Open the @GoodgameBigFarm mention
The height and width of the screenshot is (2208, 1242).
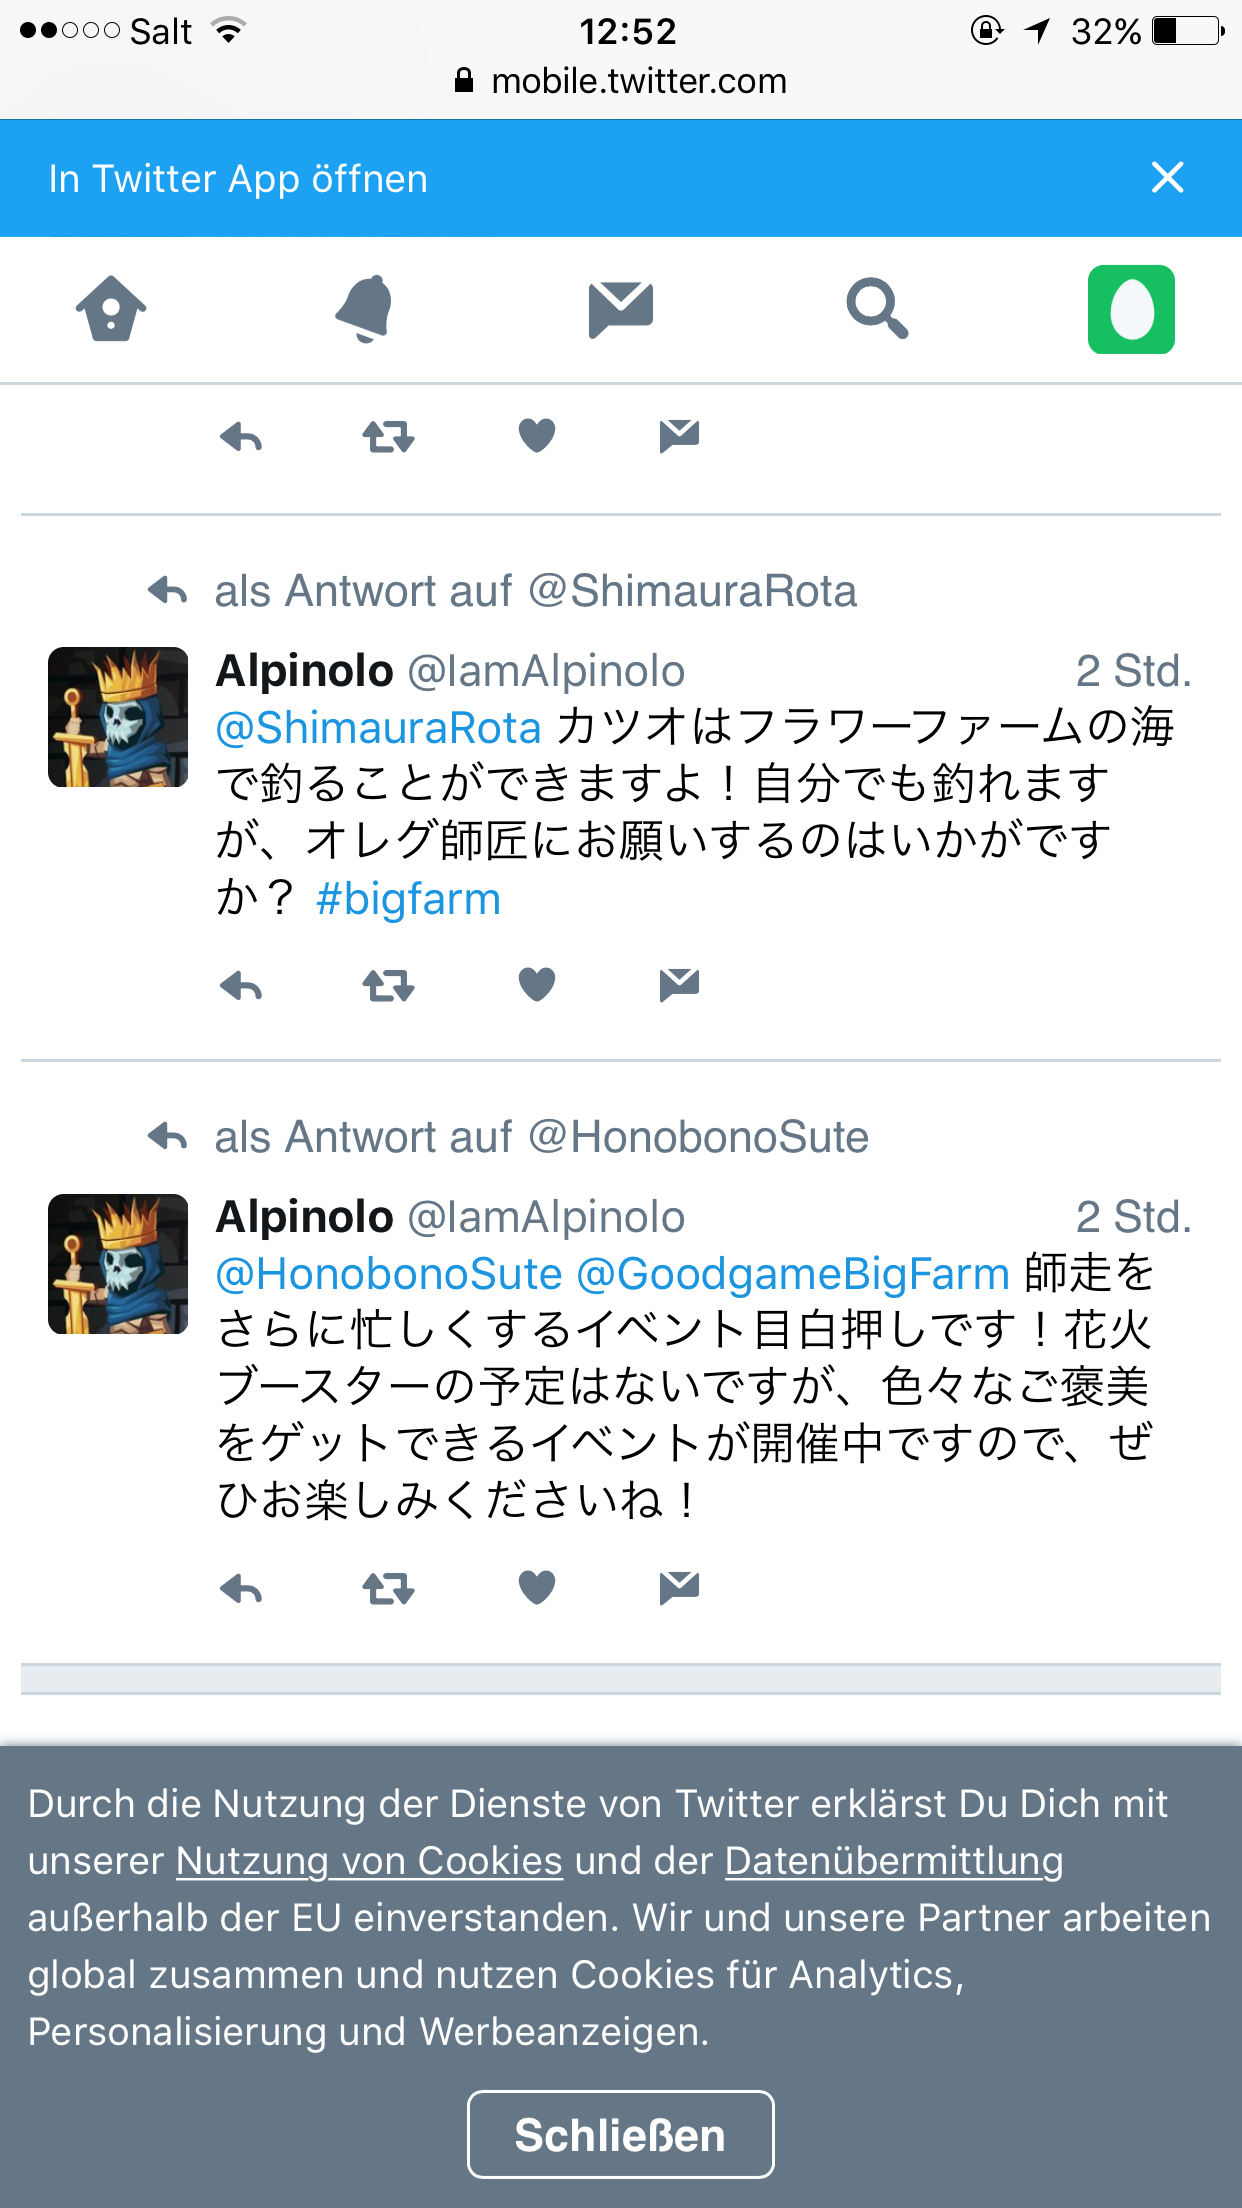tap(793, 1274)
